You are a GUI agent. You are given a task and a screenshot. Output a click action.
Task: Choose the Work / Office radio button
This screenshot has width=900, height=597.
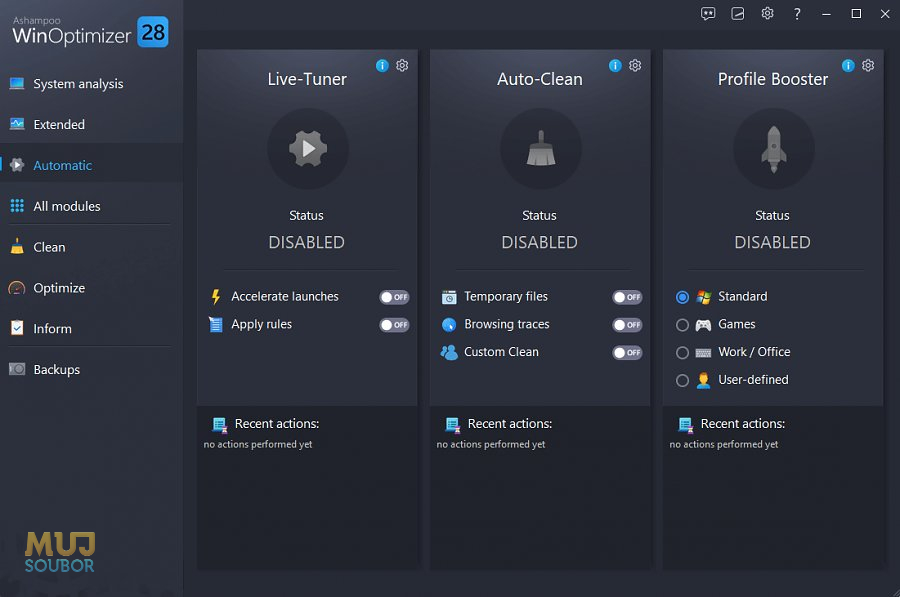point(682,352)
